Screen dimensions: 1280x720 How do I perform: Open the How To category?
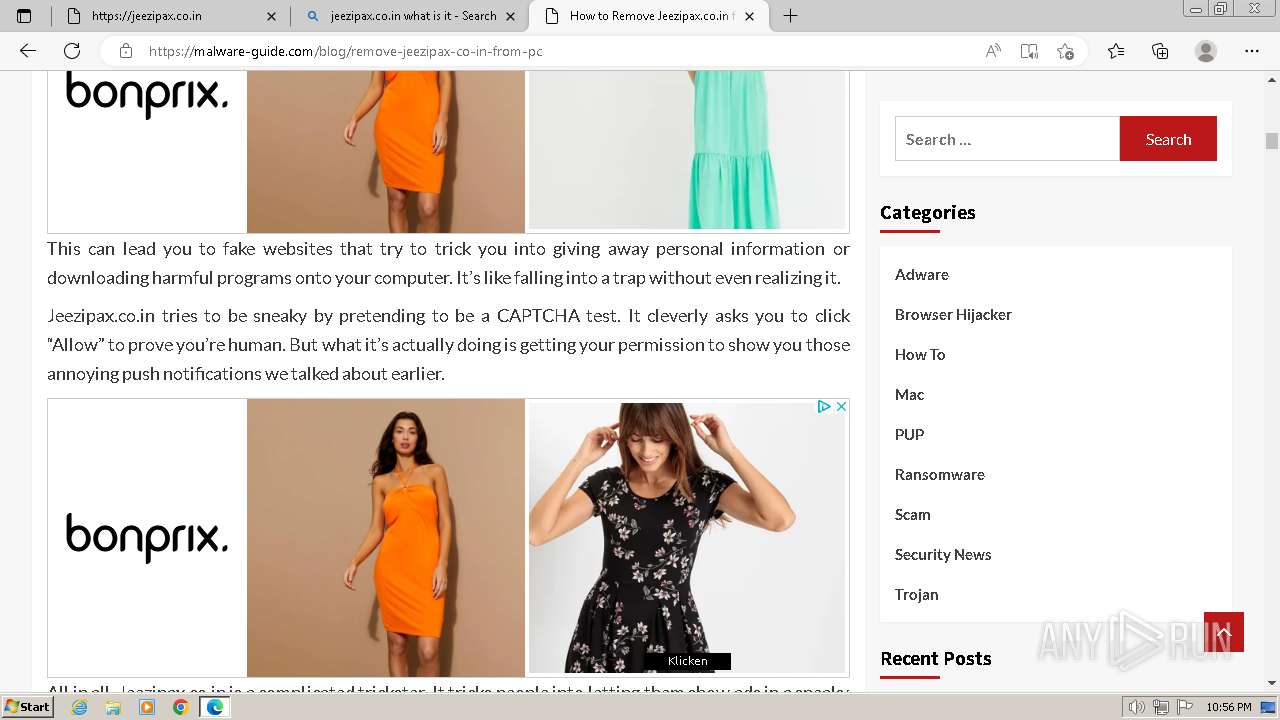(x=920, y=354)
